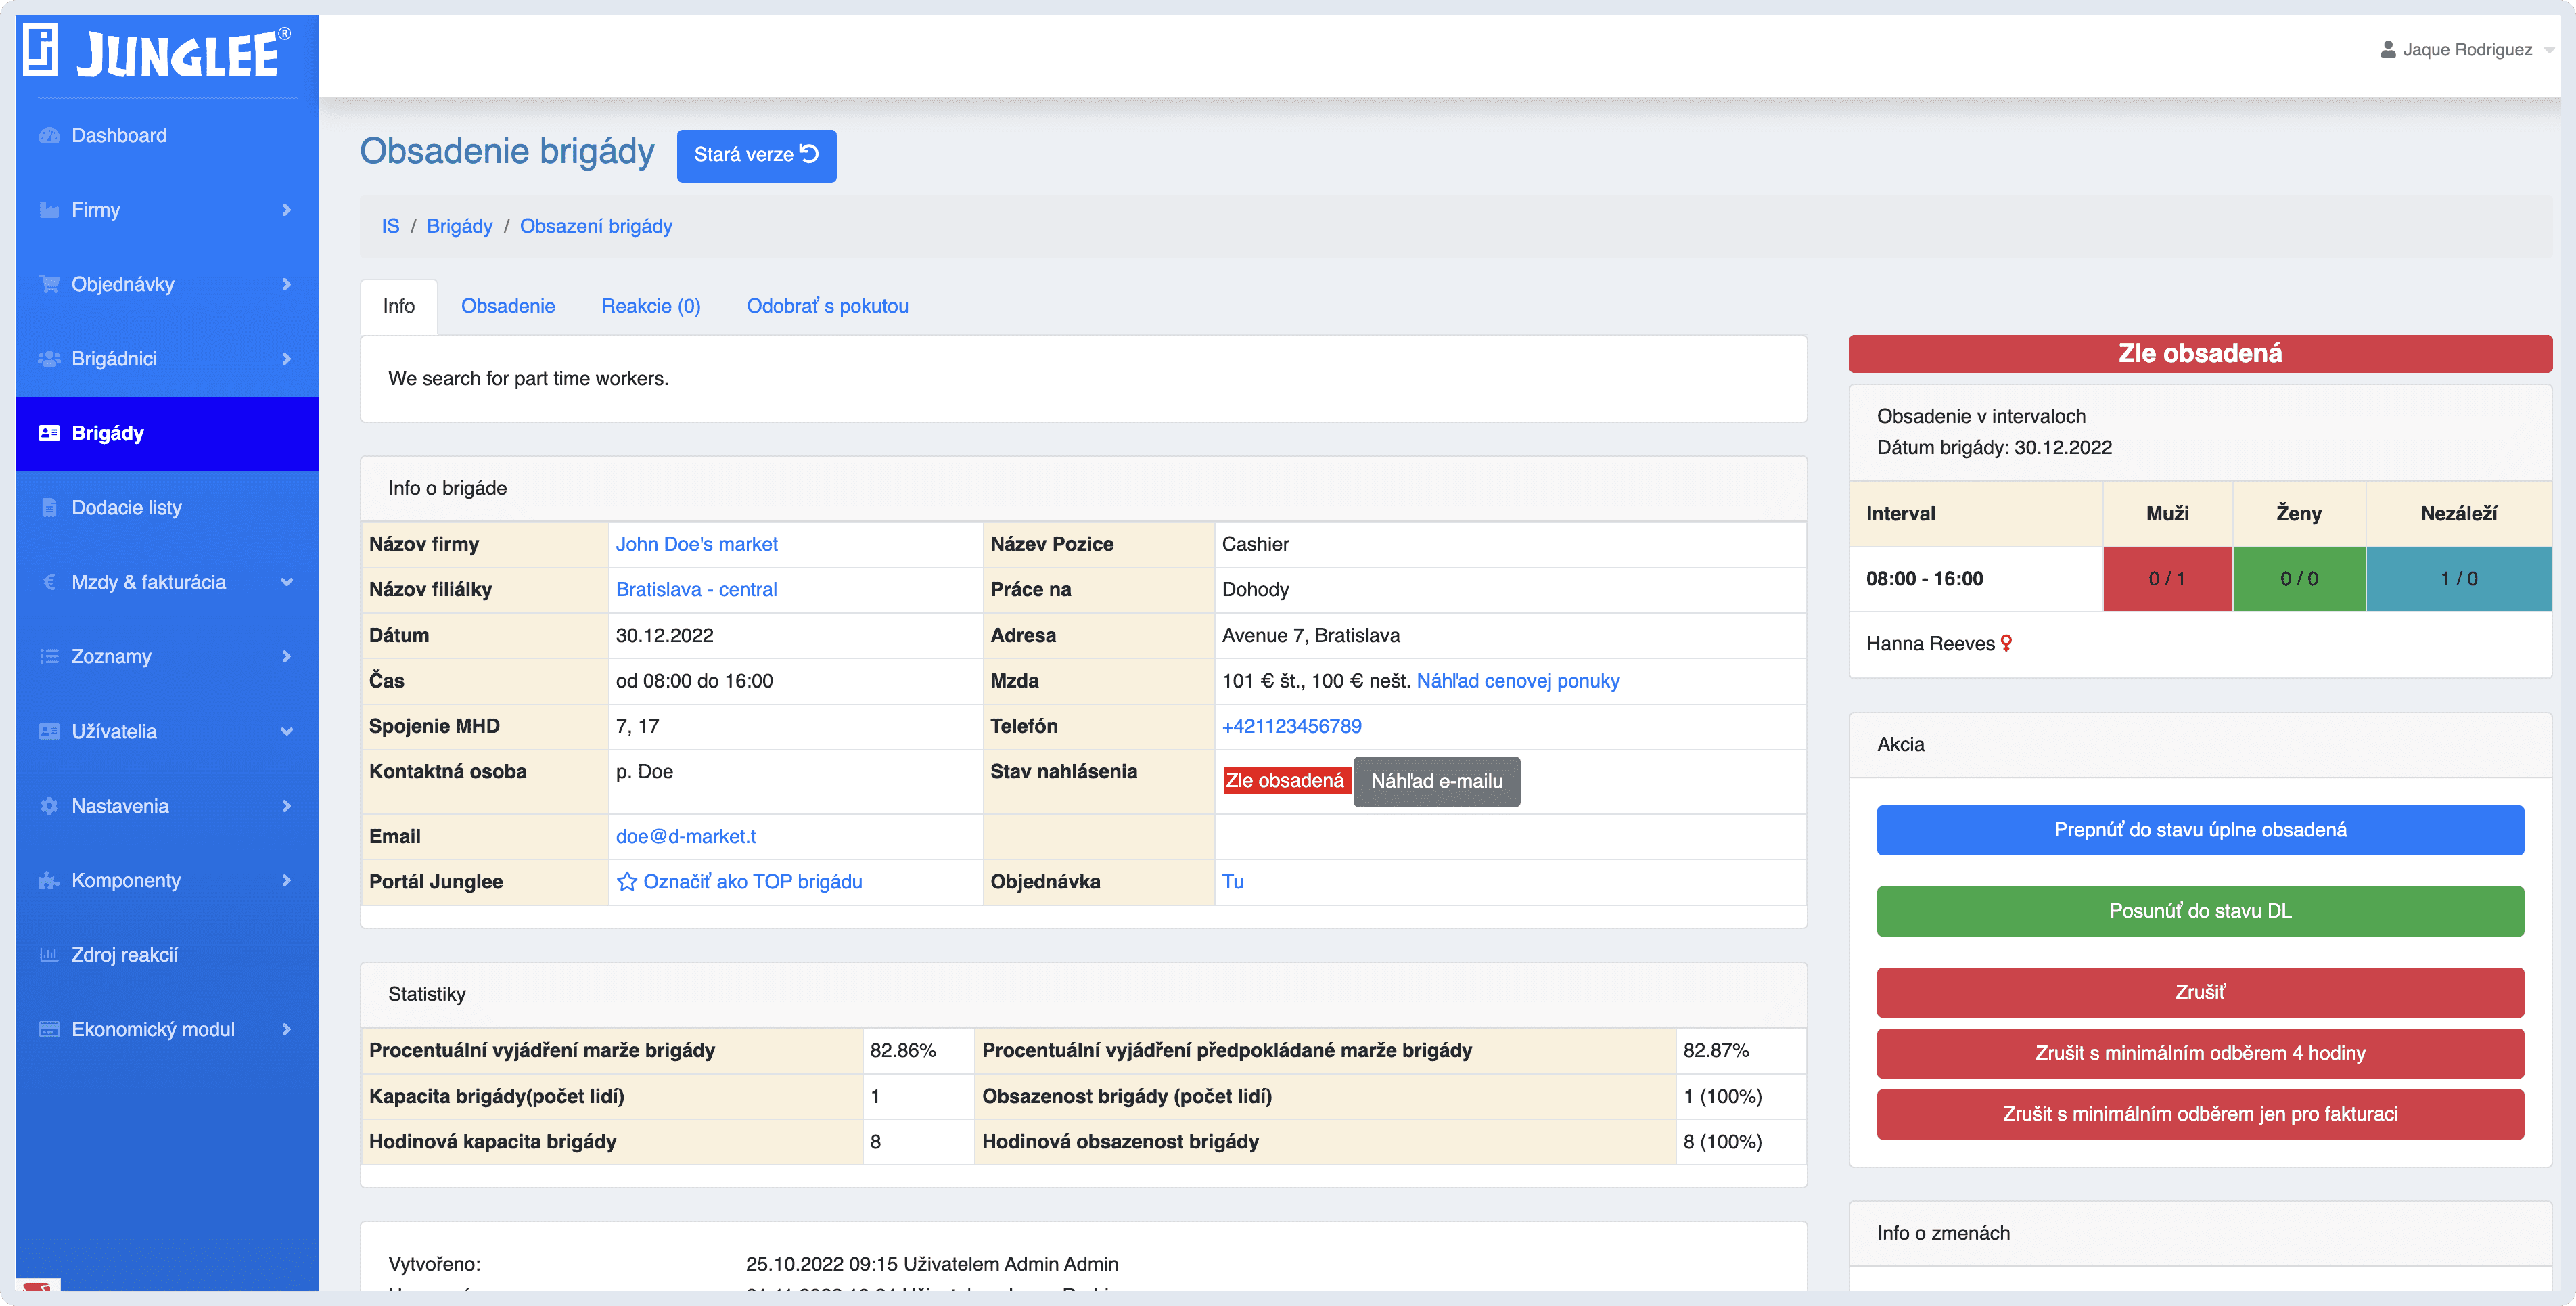Expand the Firmy submenu chevron
The image size is (2576, 1306).
point(287,210)
